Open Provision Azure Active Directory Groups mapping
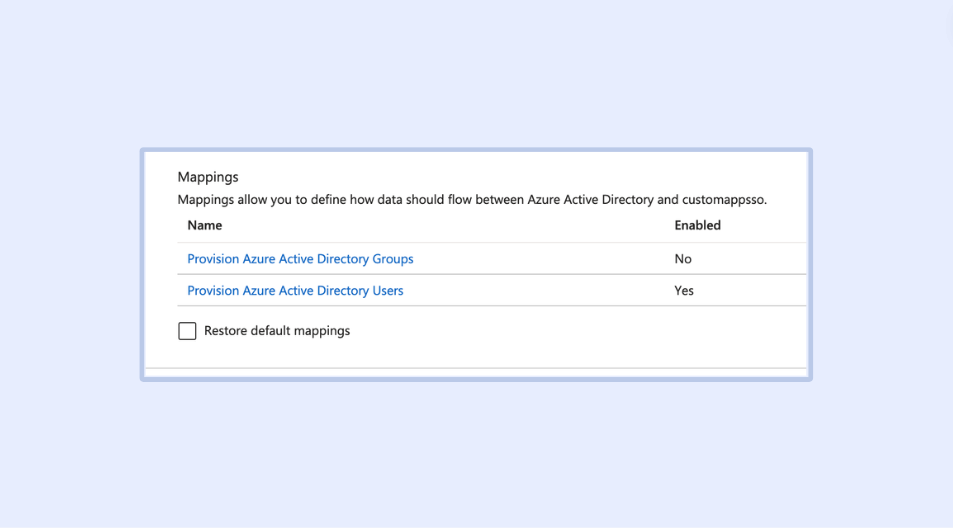Screen dimensions: 953x528 (x=300, y=259)
